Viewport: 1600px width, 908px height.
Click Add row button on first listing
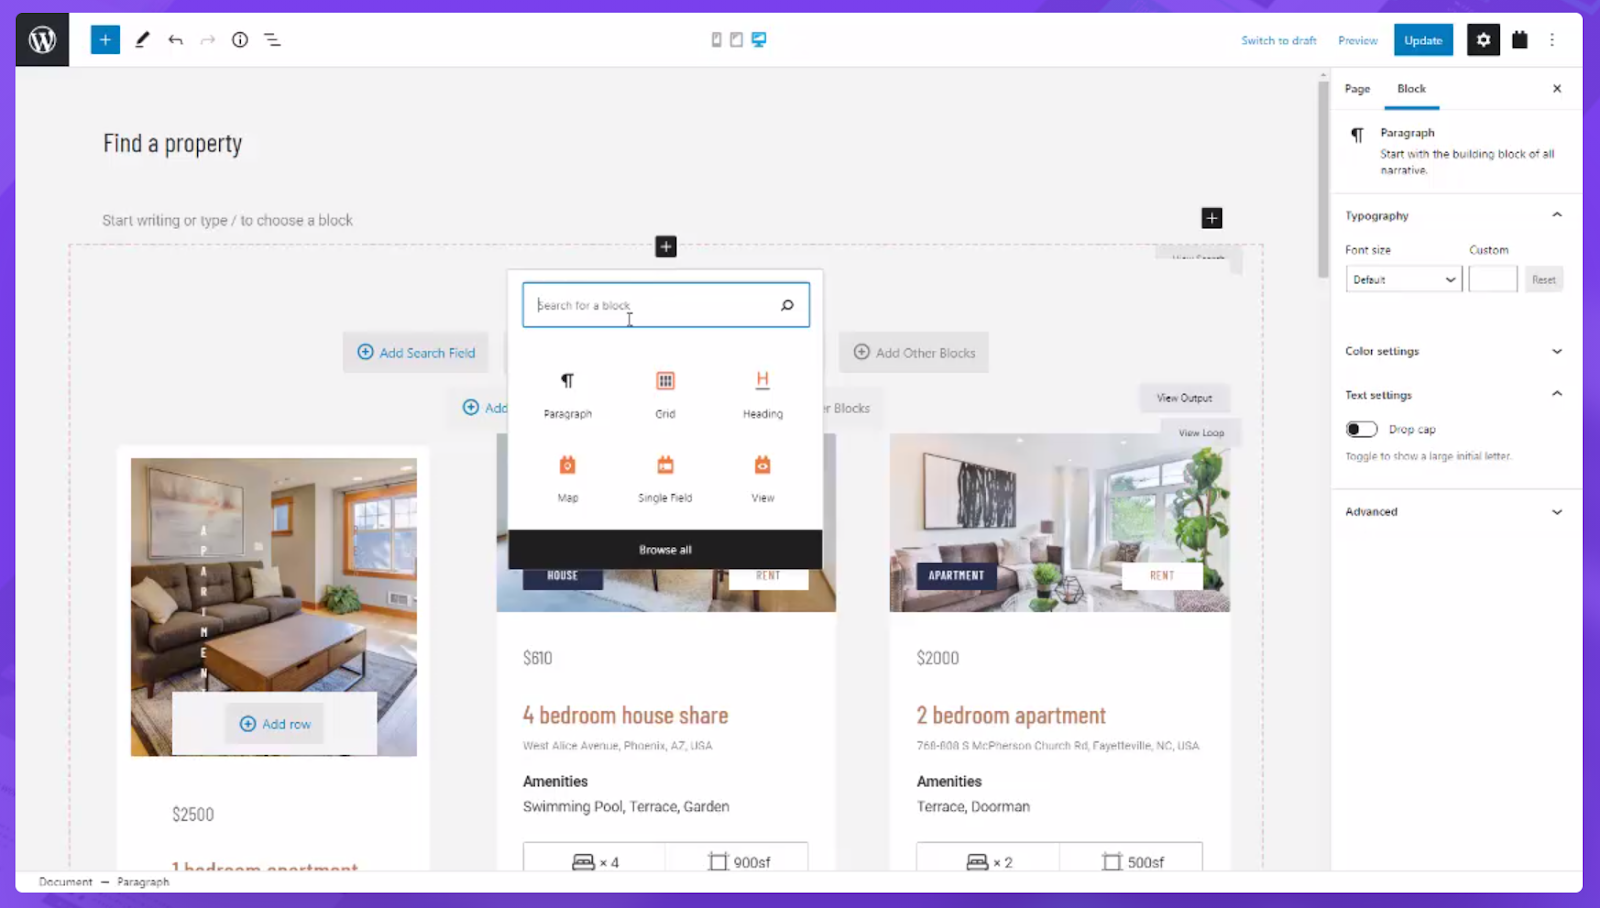pyautogui.click(x=275, y=724)
